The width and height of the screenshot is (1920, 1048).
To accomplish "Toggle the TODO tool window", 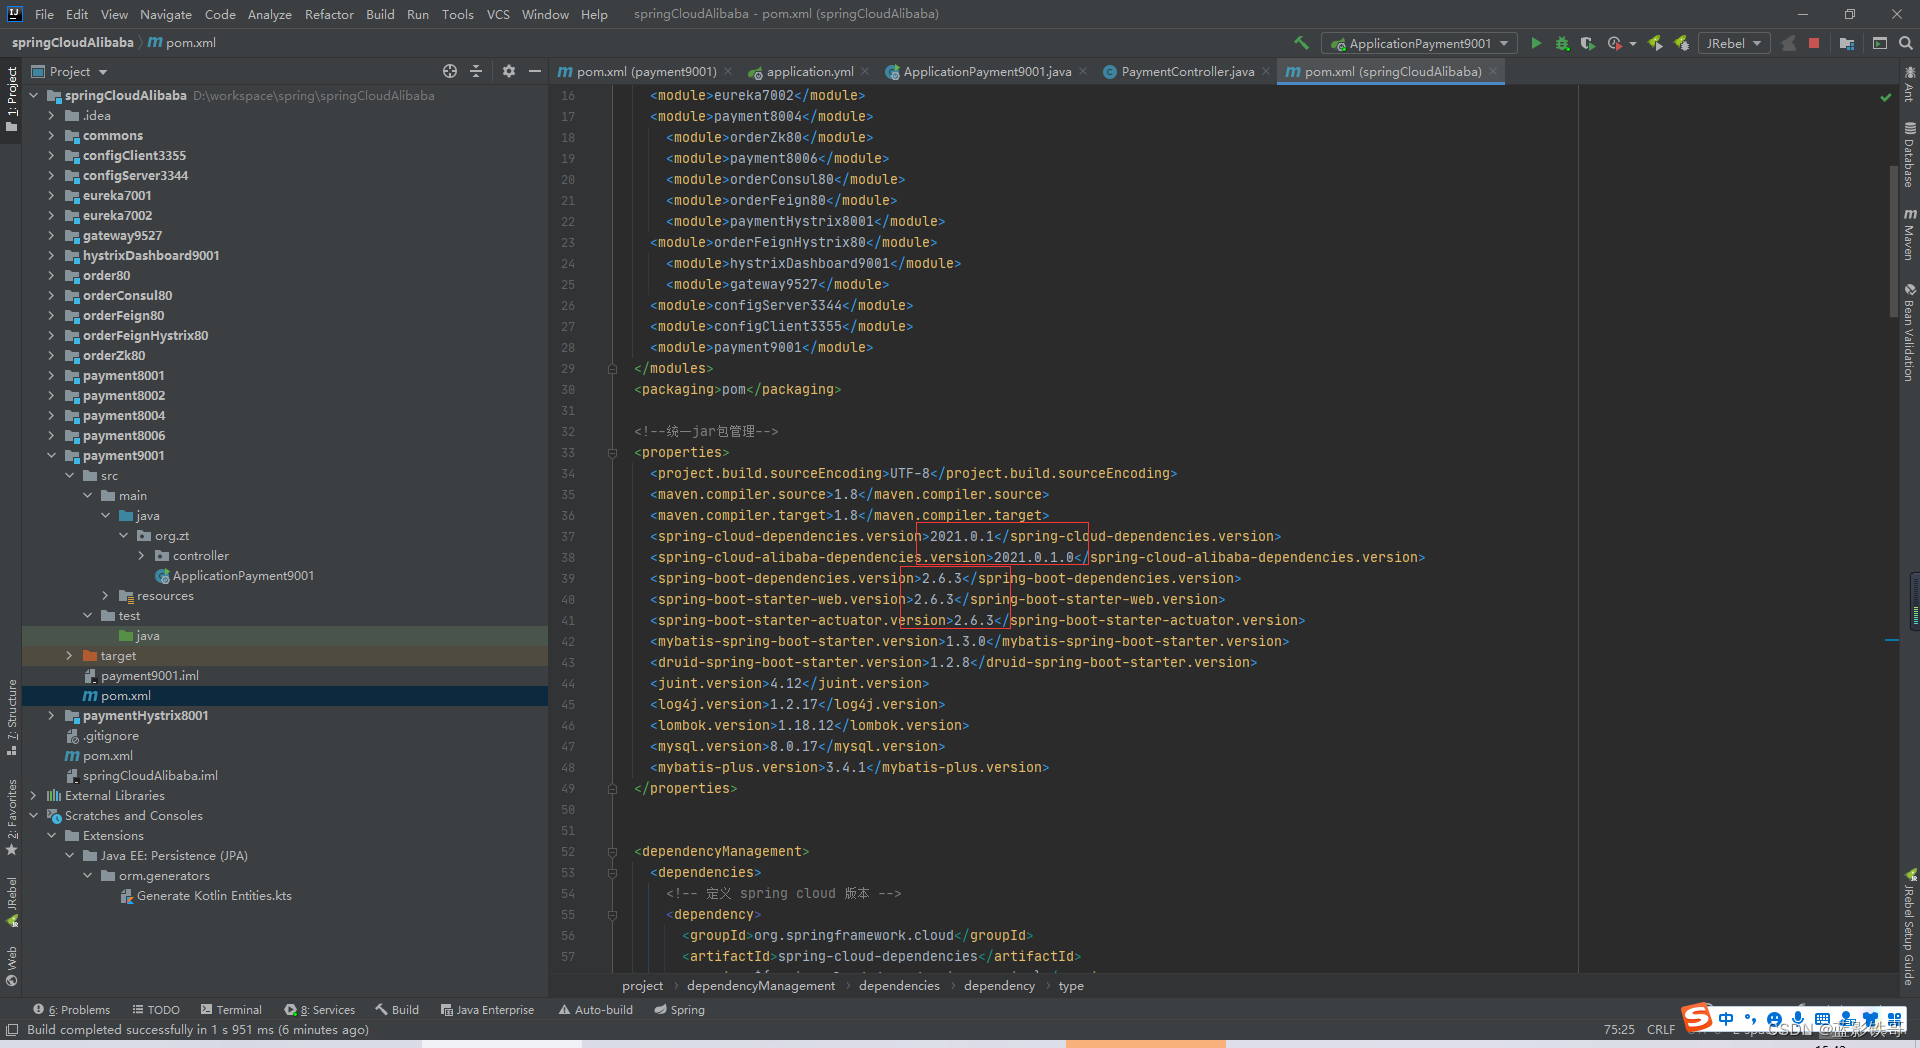I will [x=156, y=1010].
